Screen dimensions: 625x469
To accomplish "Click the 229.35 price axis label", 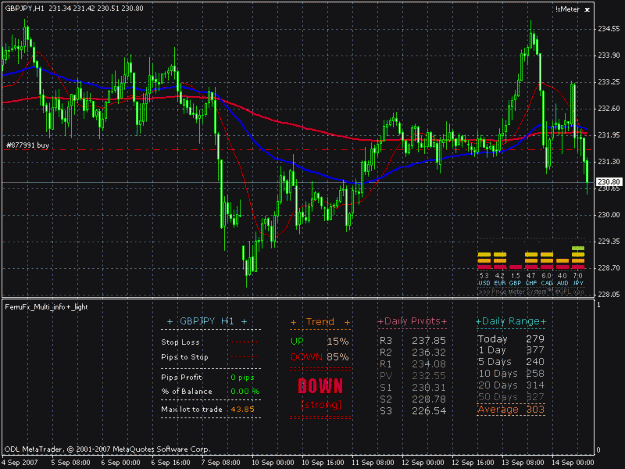I will 609,241.
